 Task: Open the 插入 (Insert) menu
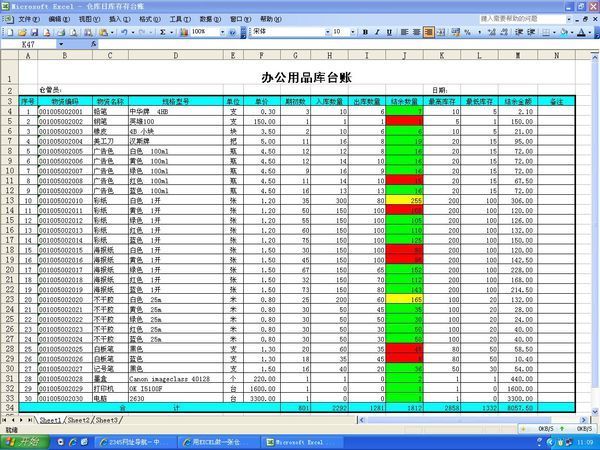[119, 19]
